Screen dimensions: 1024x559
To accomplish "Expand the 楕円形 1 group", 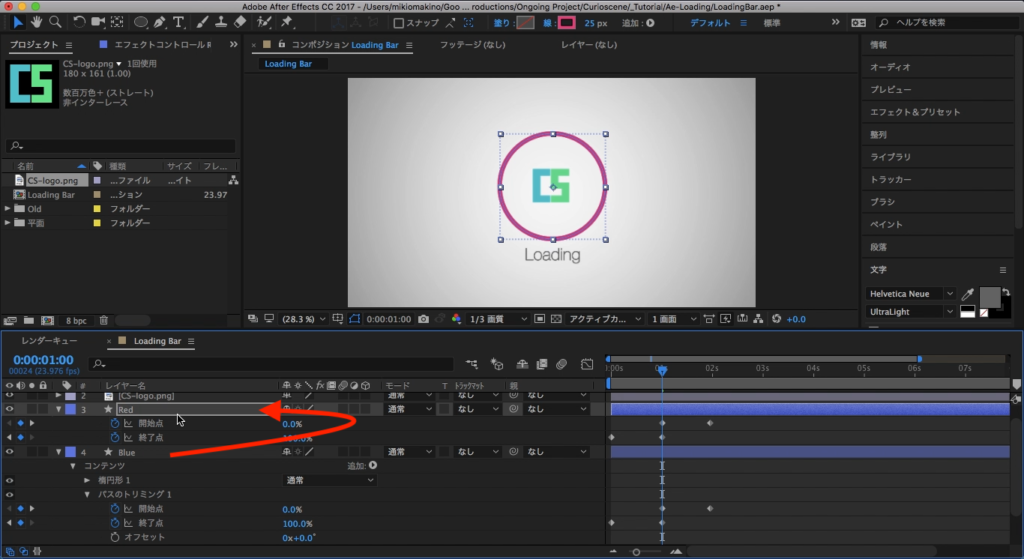I will coord(87,481).
